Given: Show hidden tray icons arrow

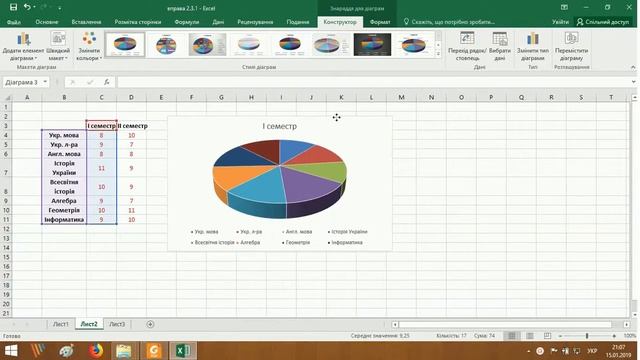Looking at the screenshot, I should click(x=528, y=351).
